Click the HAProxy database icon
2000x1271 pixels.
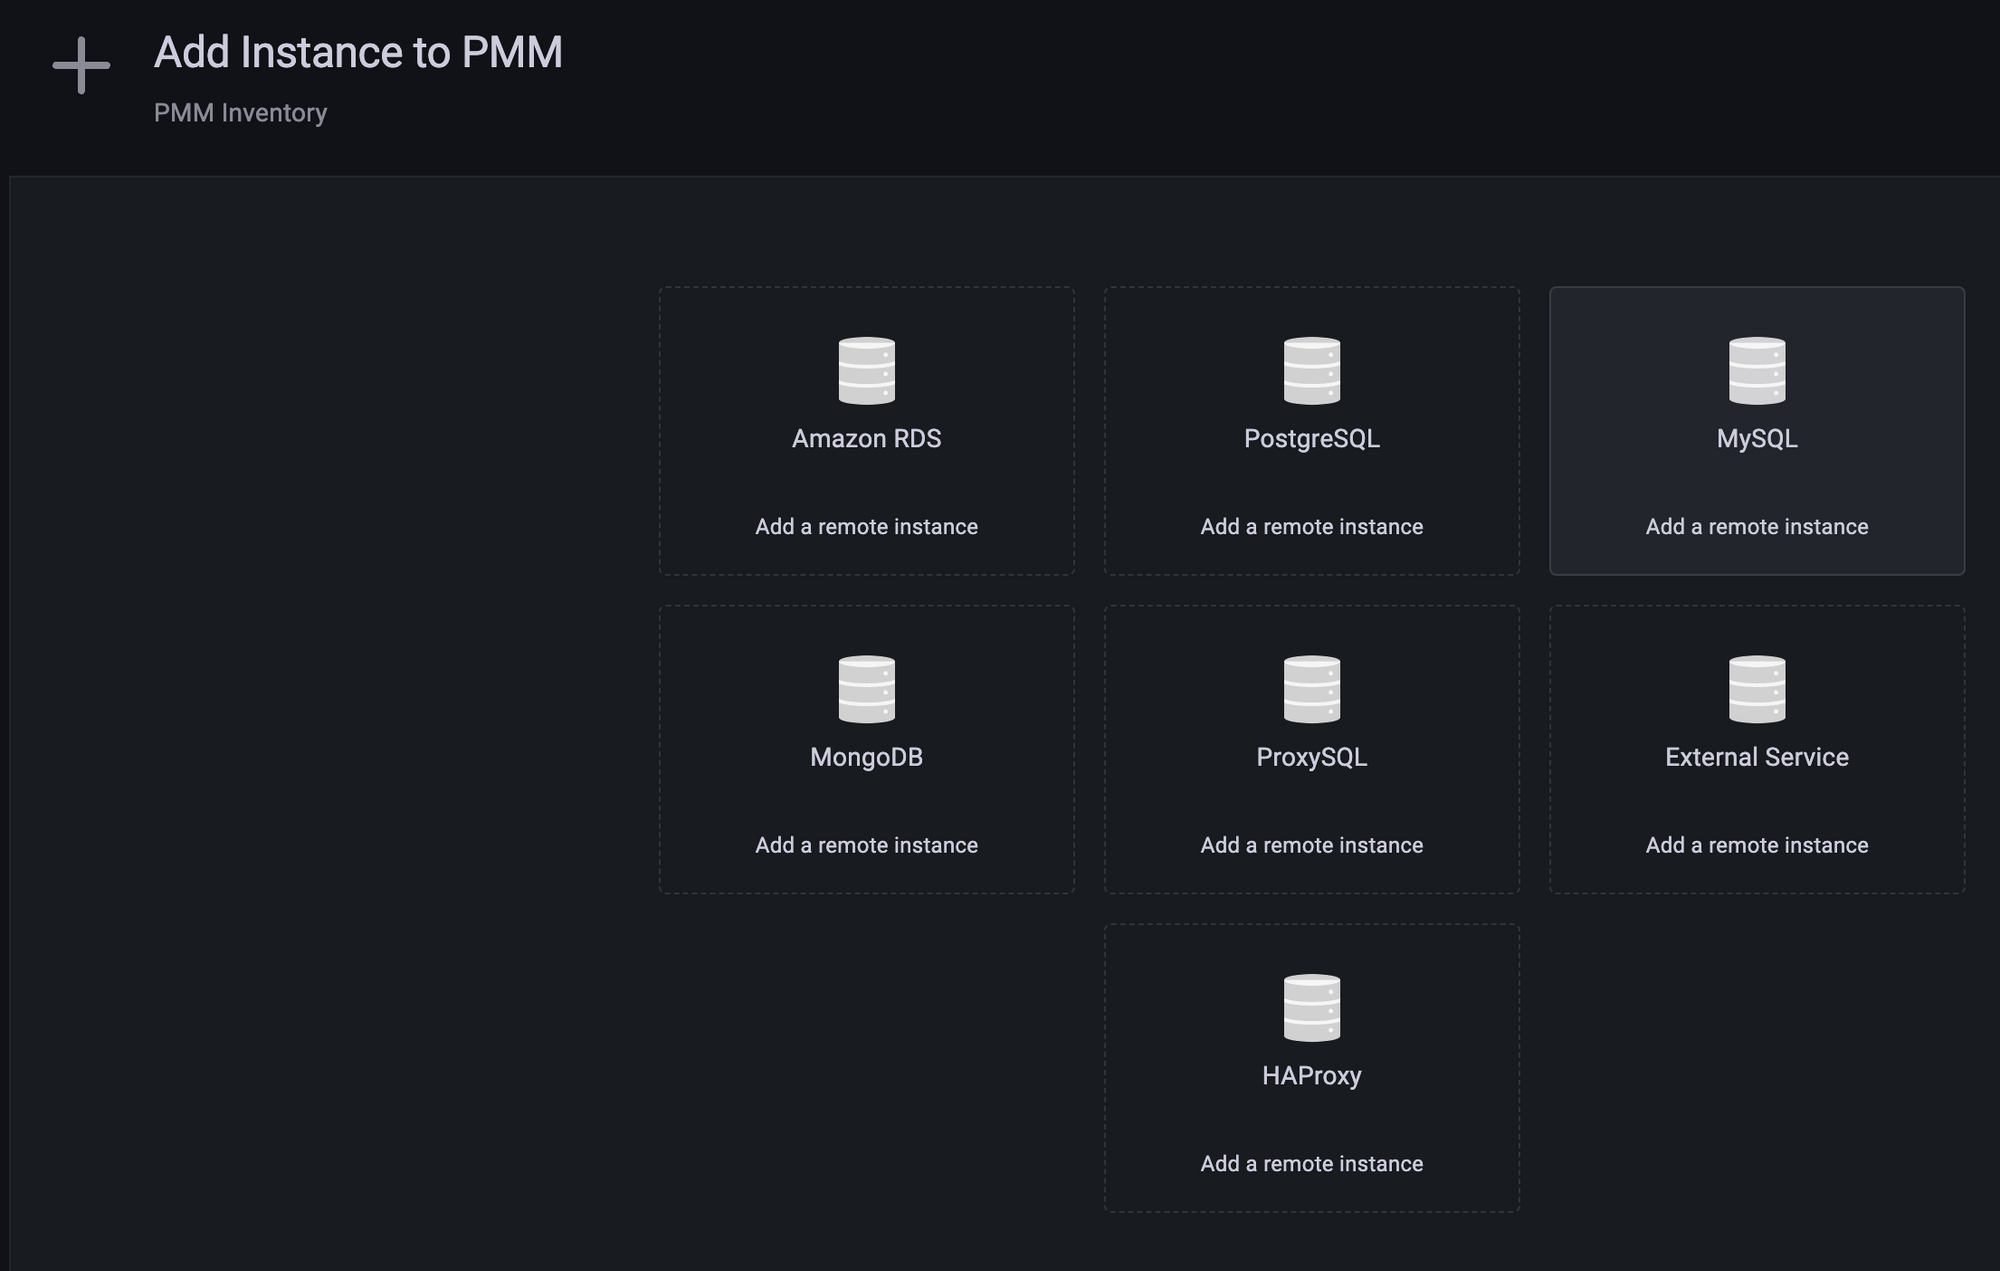point(1311,1008)
